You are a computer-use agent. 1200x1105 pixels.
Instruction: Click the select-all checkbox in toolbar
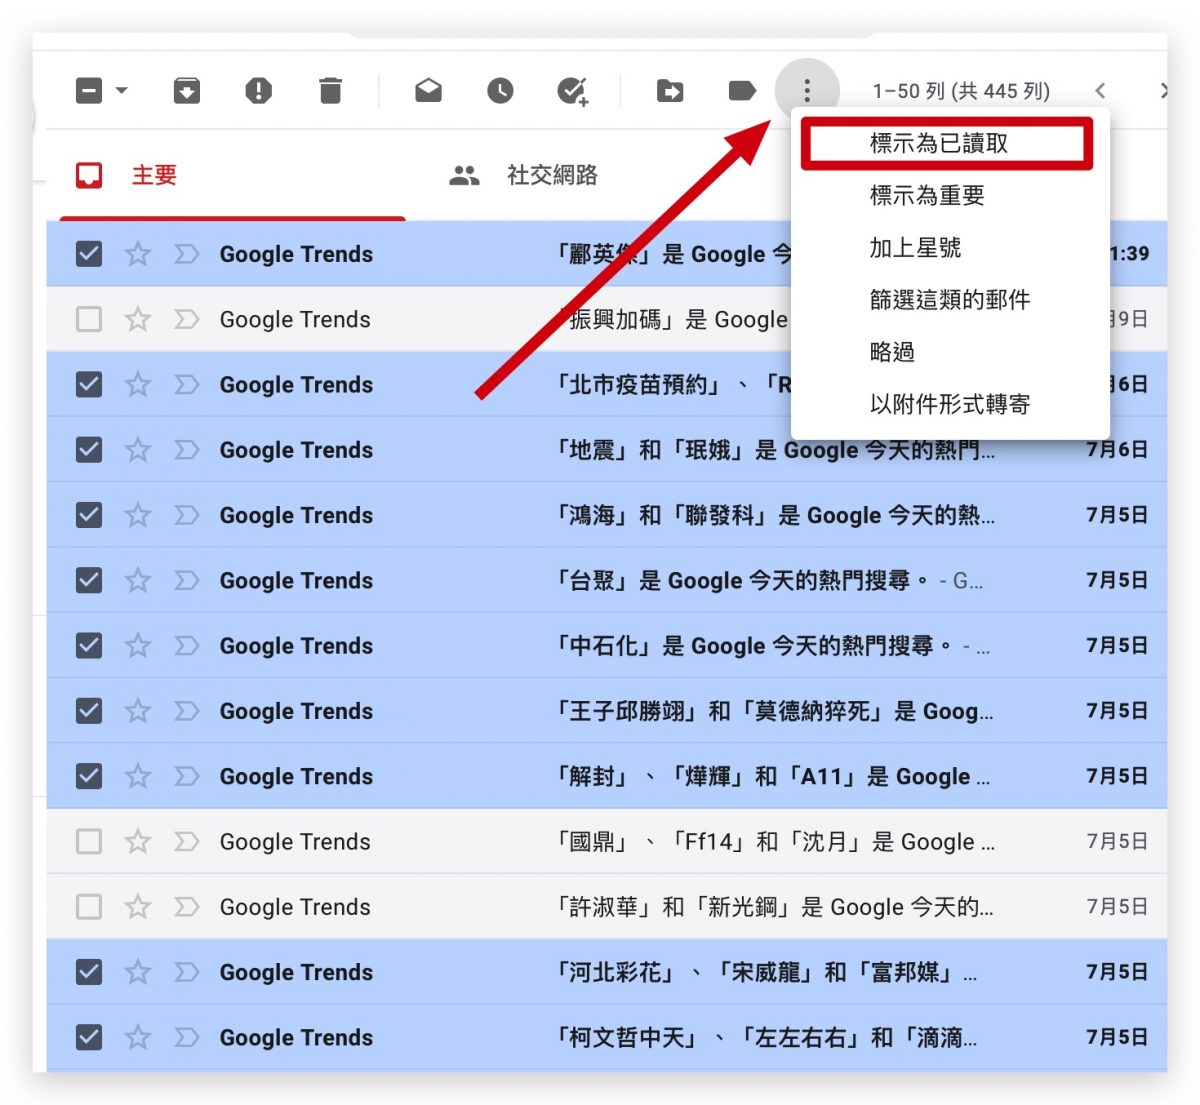(x=89, y=91)
